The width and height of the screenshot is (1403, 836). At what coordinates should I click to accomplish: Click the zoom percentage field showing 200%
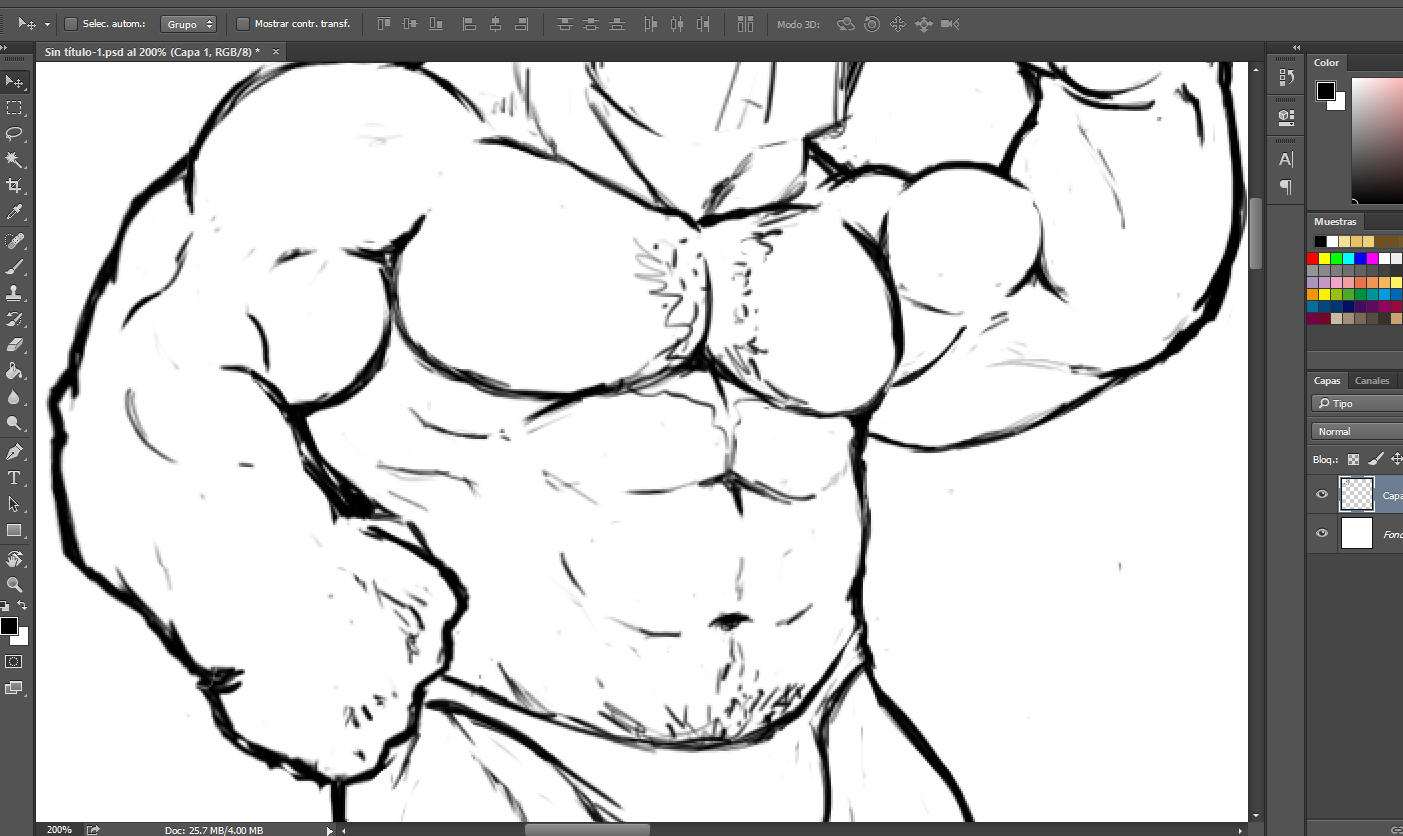[59, 830]
